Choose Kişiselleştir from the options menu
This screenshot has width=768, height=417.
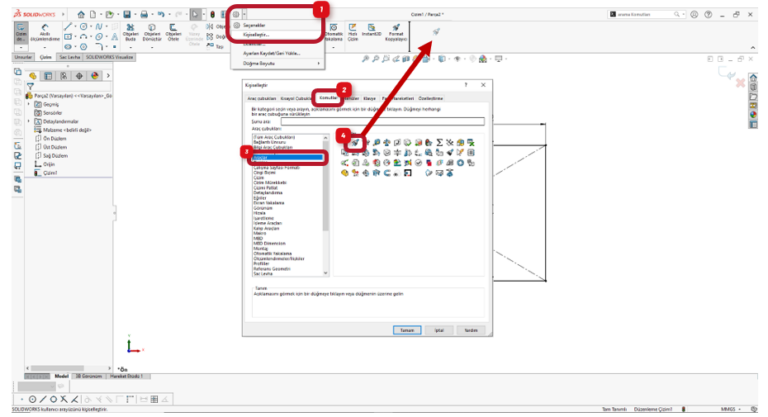coord(257,34)
